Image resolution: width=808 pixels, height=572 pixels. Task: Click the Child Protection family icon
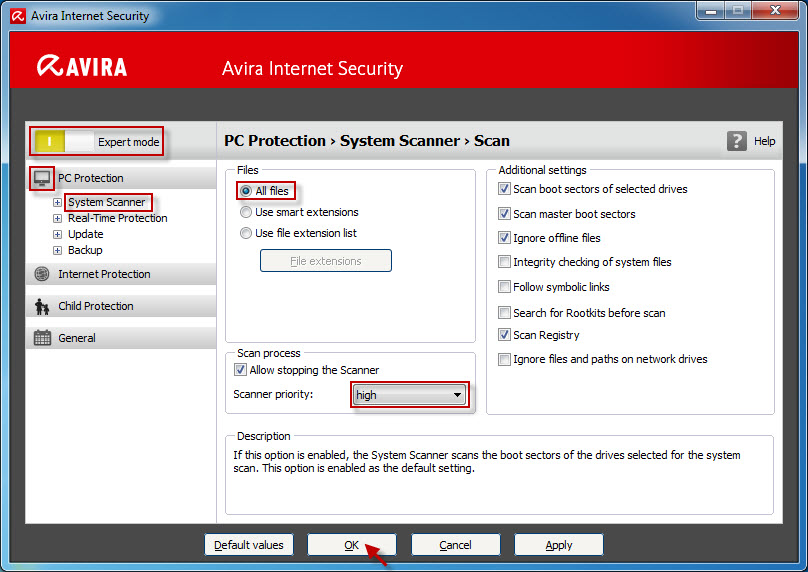coord(42,307)
